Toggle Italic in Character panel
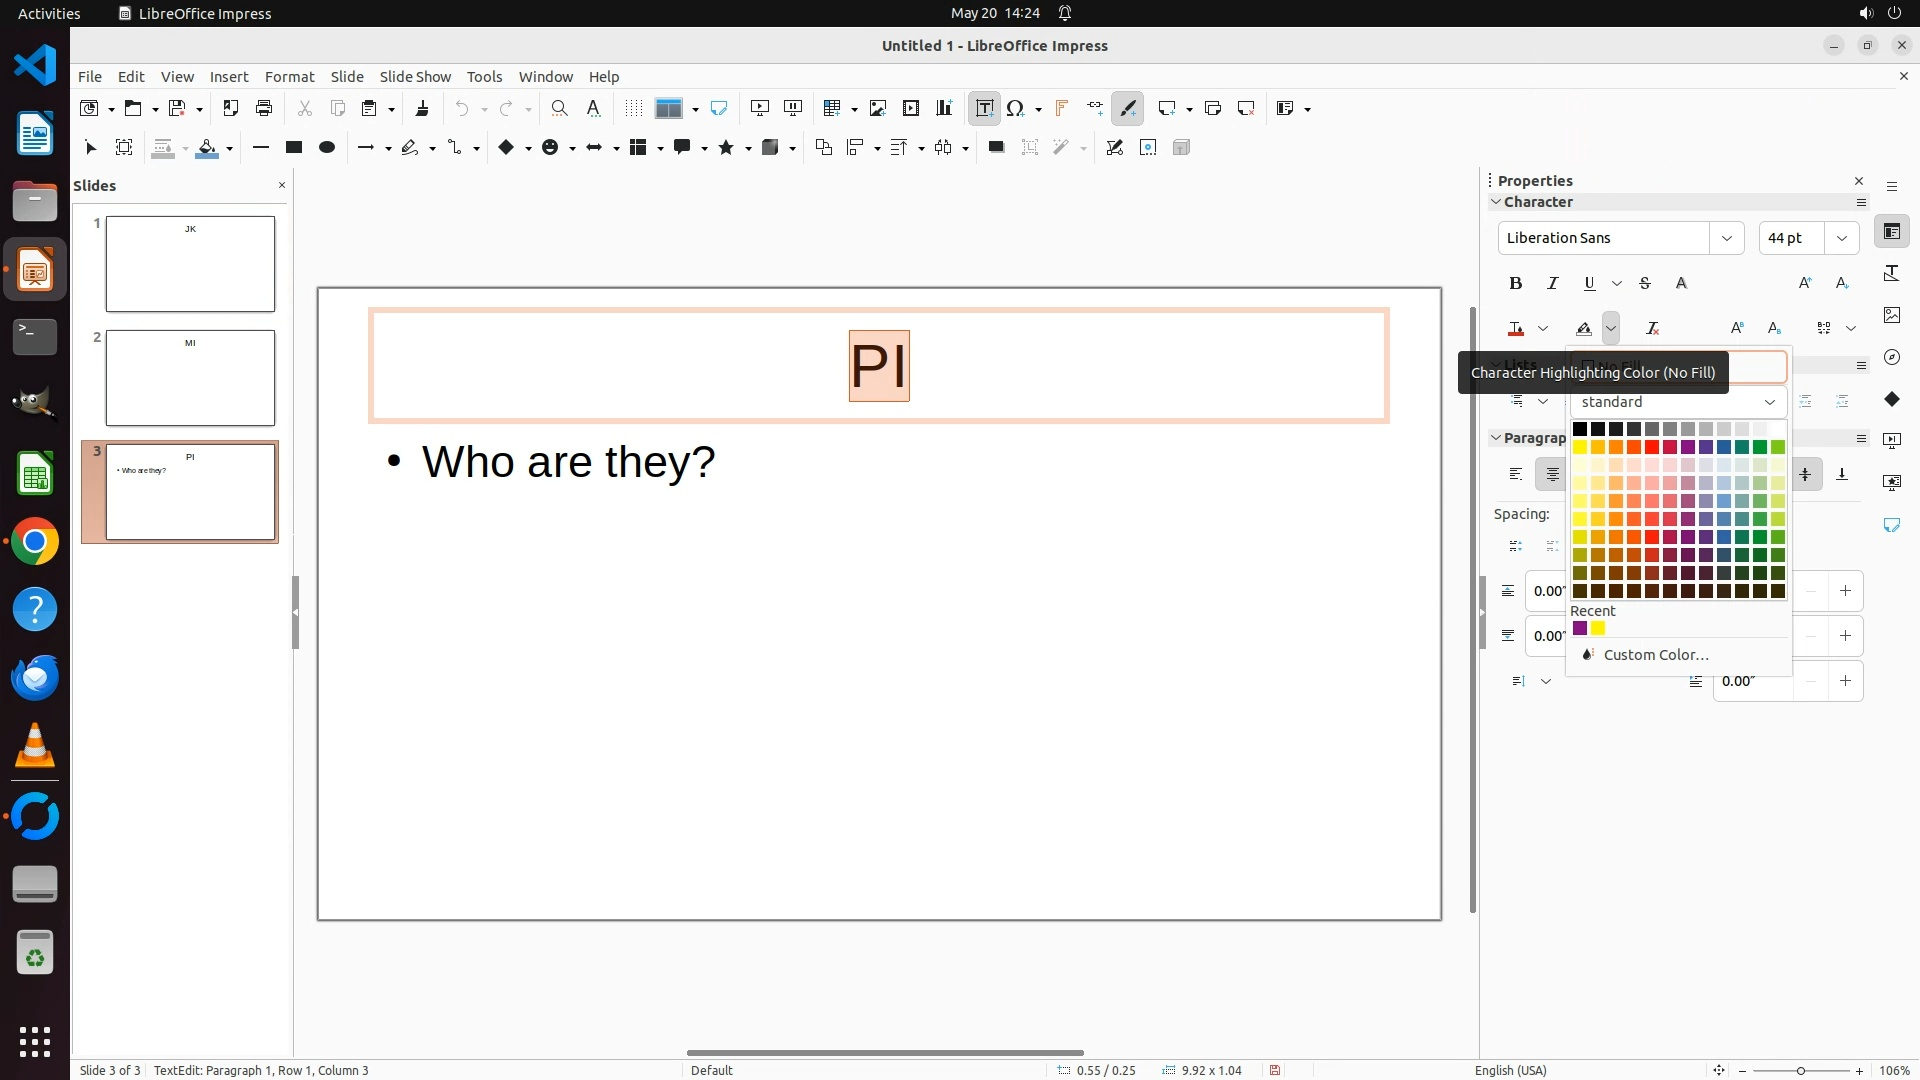The image size is (1920, 1080). (1552, 284)
